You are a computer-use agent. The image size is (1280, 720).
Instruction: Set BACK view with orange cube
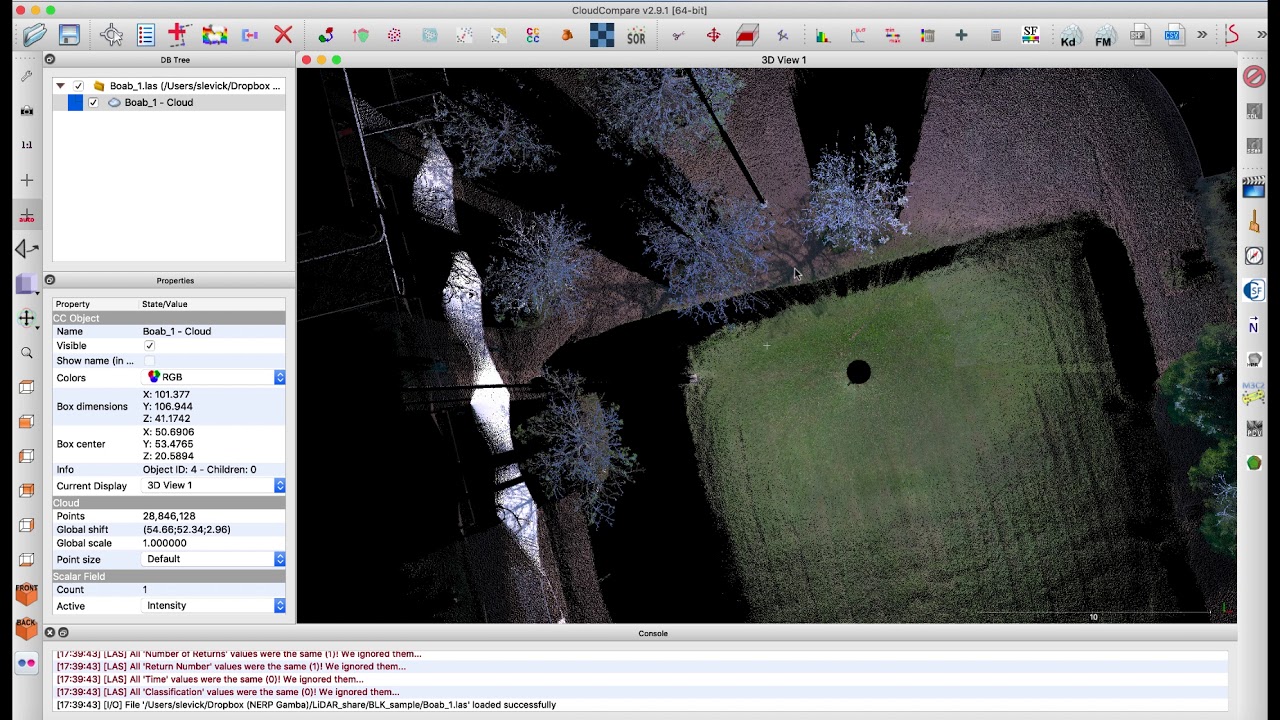27,628
